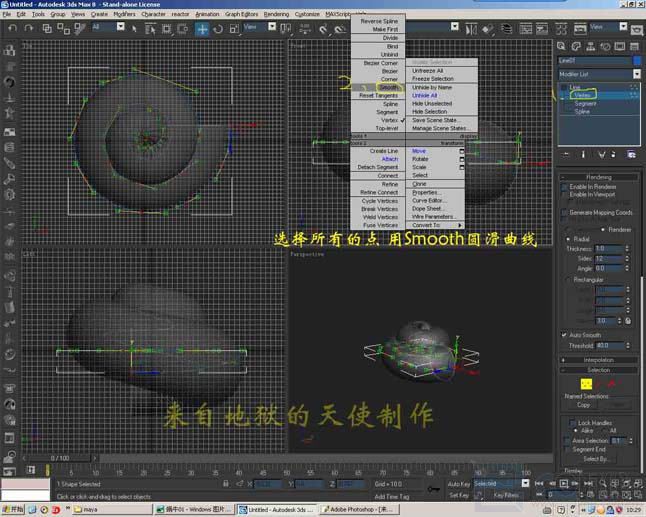
Task: Select the Rectangular radio button
Action: click(568, 280)
